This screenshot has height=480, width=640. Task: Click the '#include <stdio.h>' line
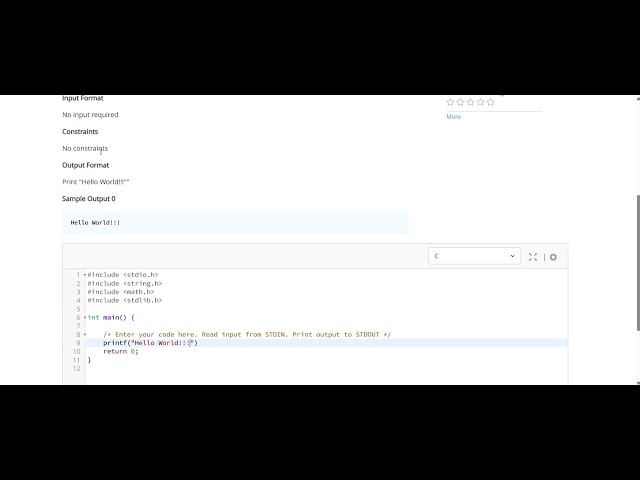pyautogui.click(x=123, y=275)
